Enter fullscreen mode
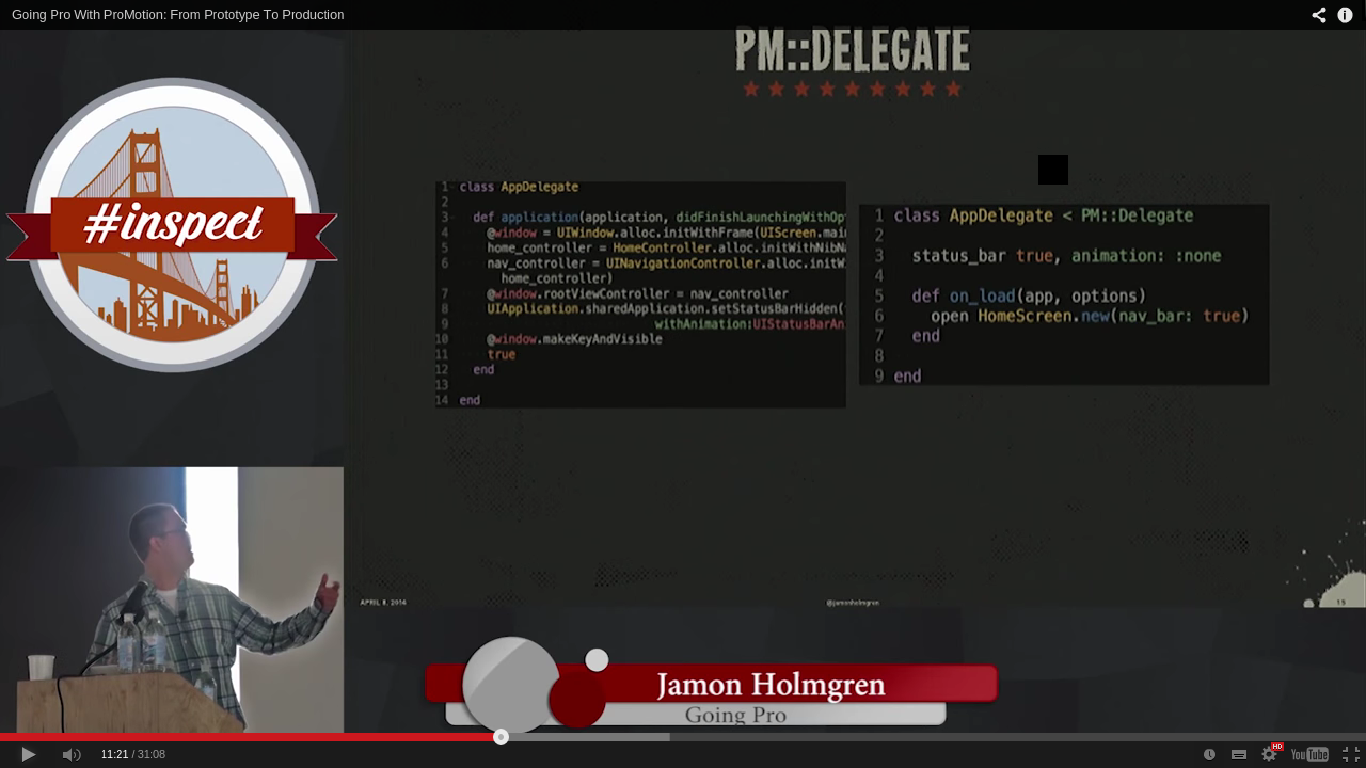Image resolution: width=1366 pixels, height=768 pixels. click(1352, 755)
